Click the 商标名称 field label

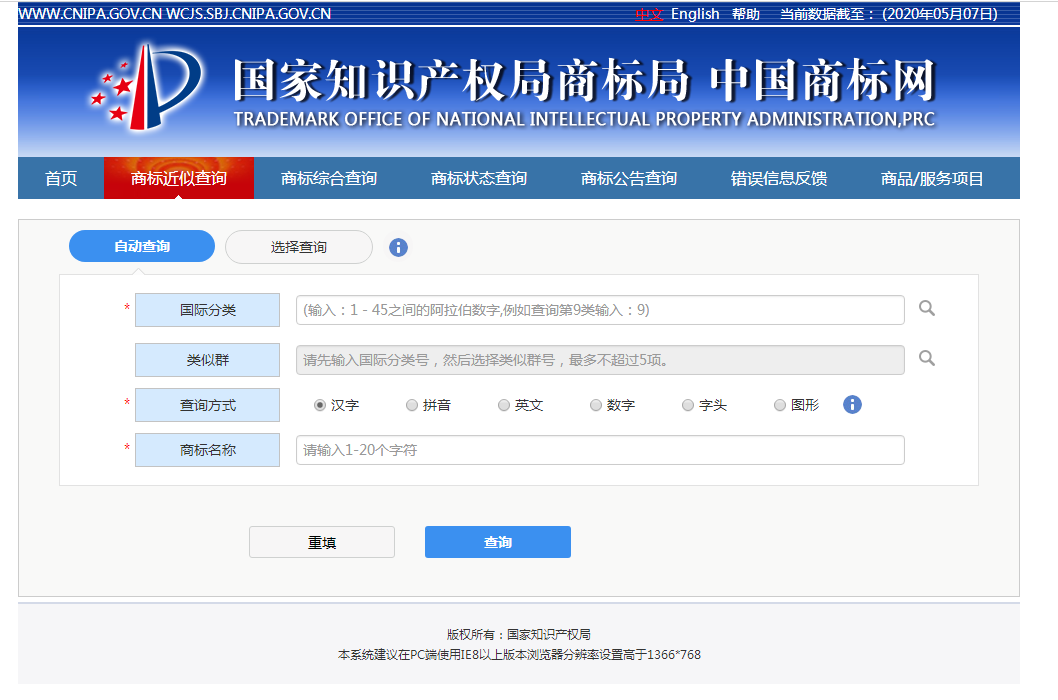(207, 450)
